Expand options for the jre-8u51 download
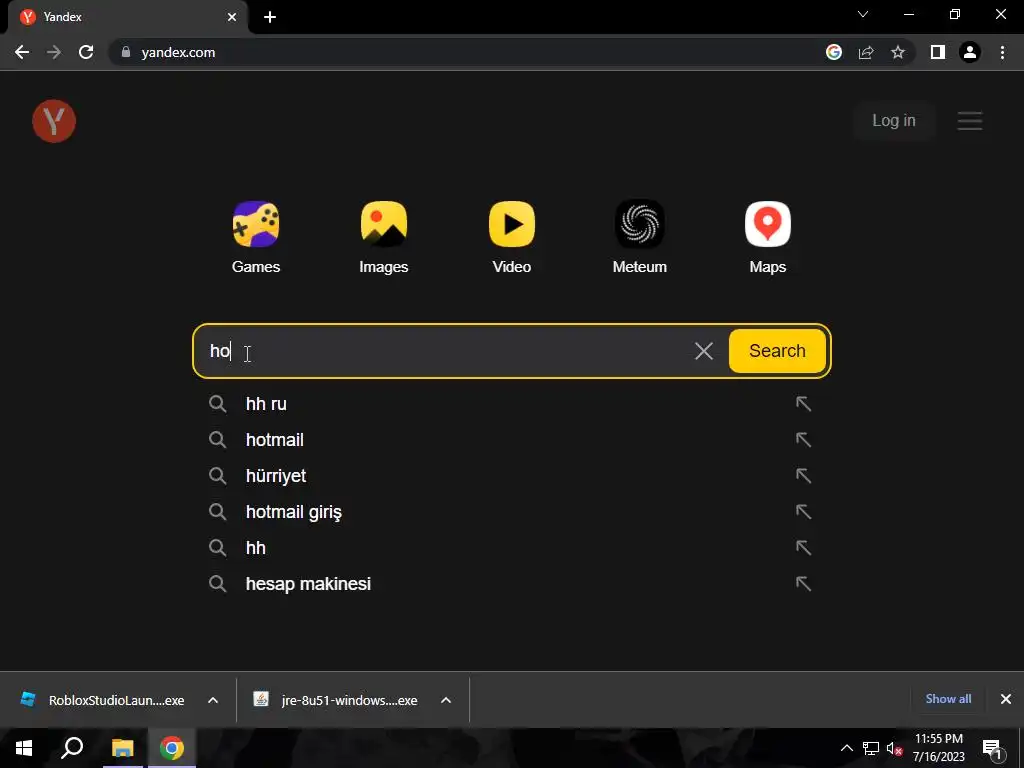 point(446,700)
